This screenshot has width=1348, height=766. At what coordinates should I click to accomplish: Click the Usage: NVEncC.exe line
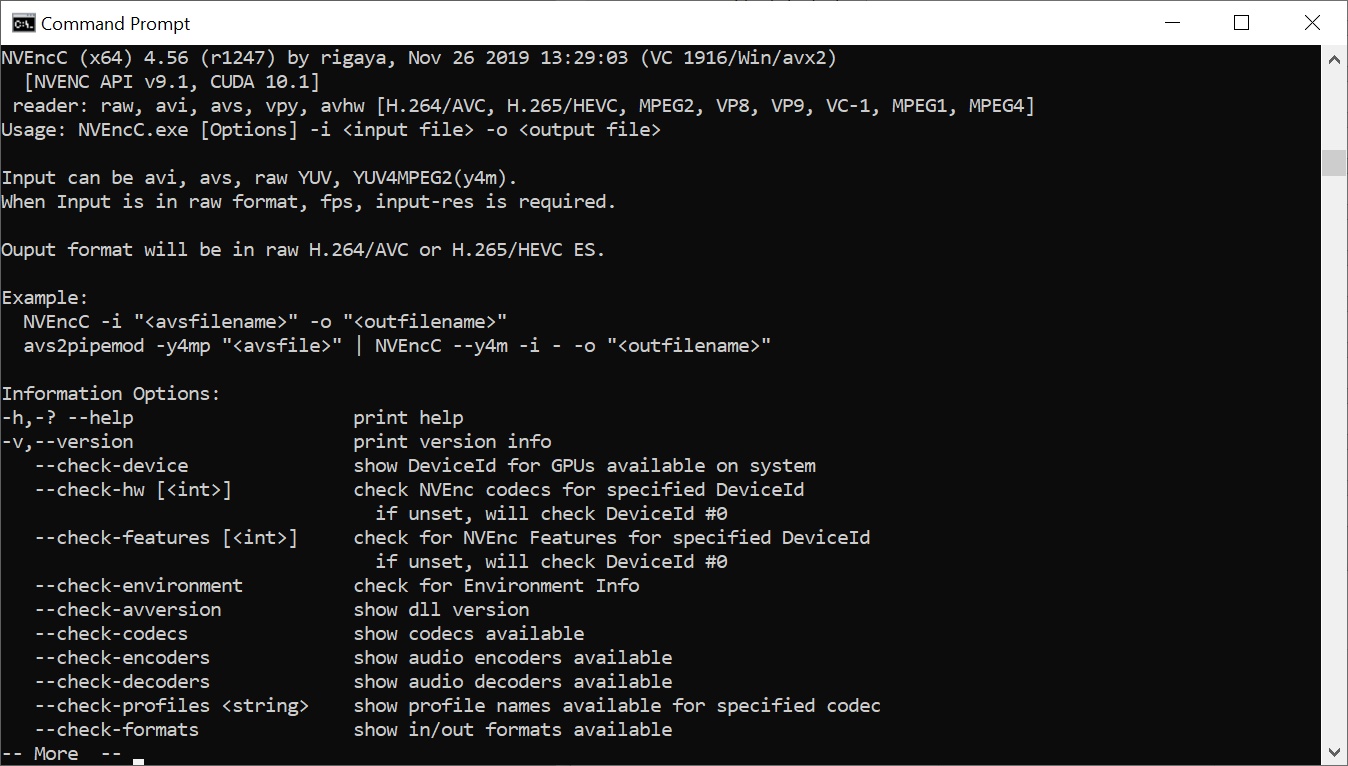tap(331, 130)
